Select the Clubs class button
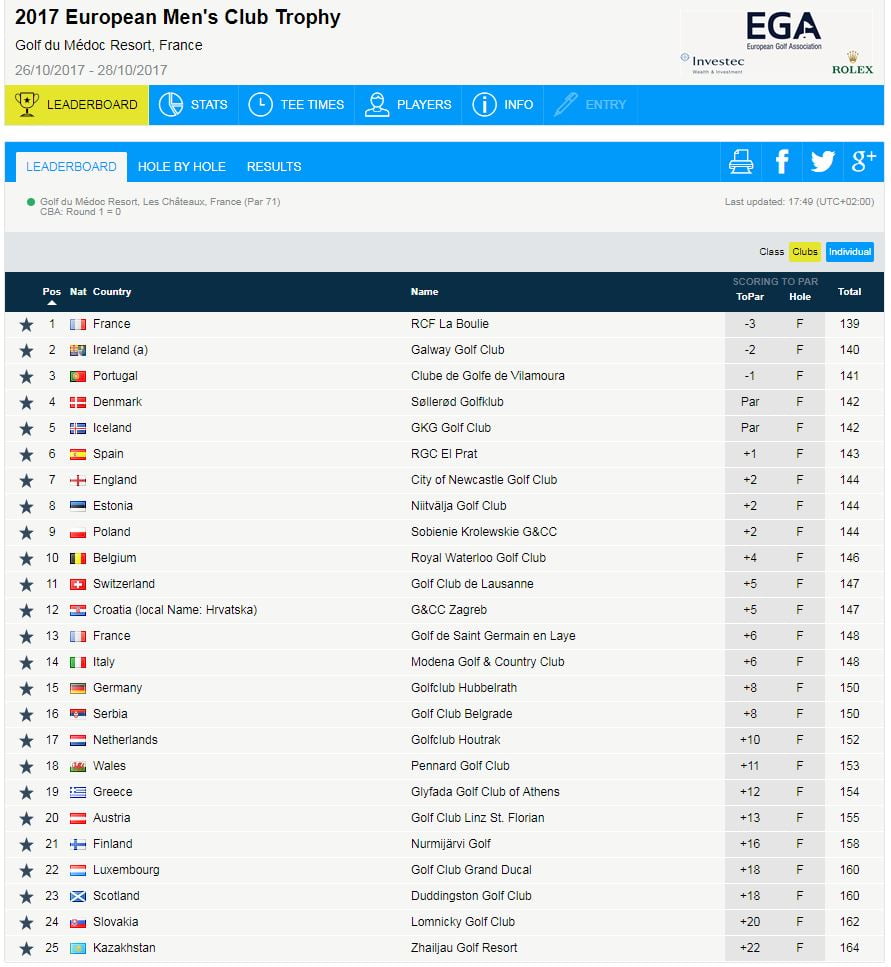 click(804, 252)
